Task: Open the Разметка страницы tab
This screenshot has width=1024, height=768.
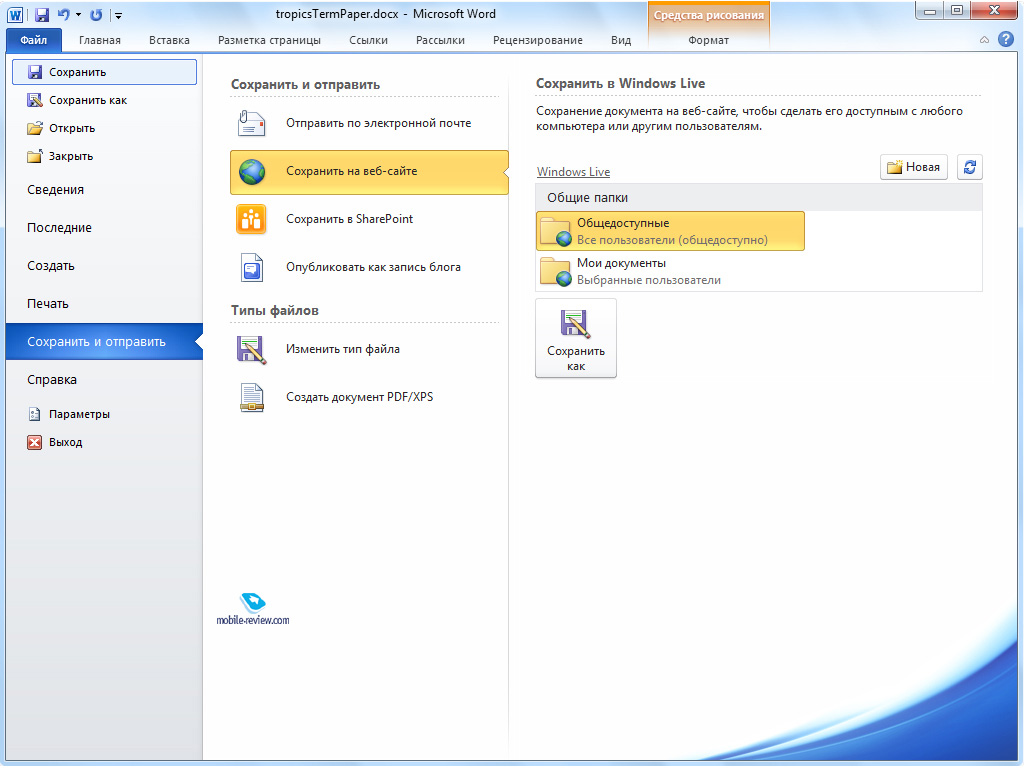Action: [269, 40]
